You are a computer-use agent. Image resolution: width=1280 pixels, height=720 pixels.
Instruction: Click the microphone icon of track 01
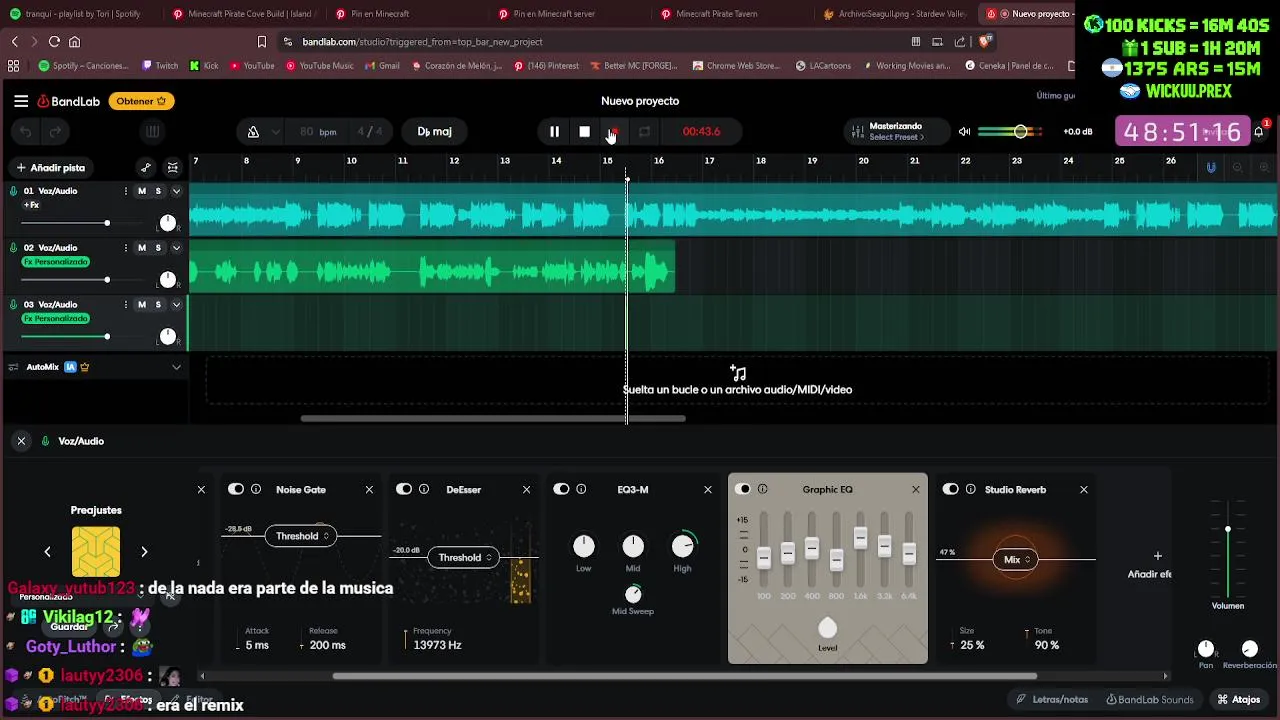point(14,191)
